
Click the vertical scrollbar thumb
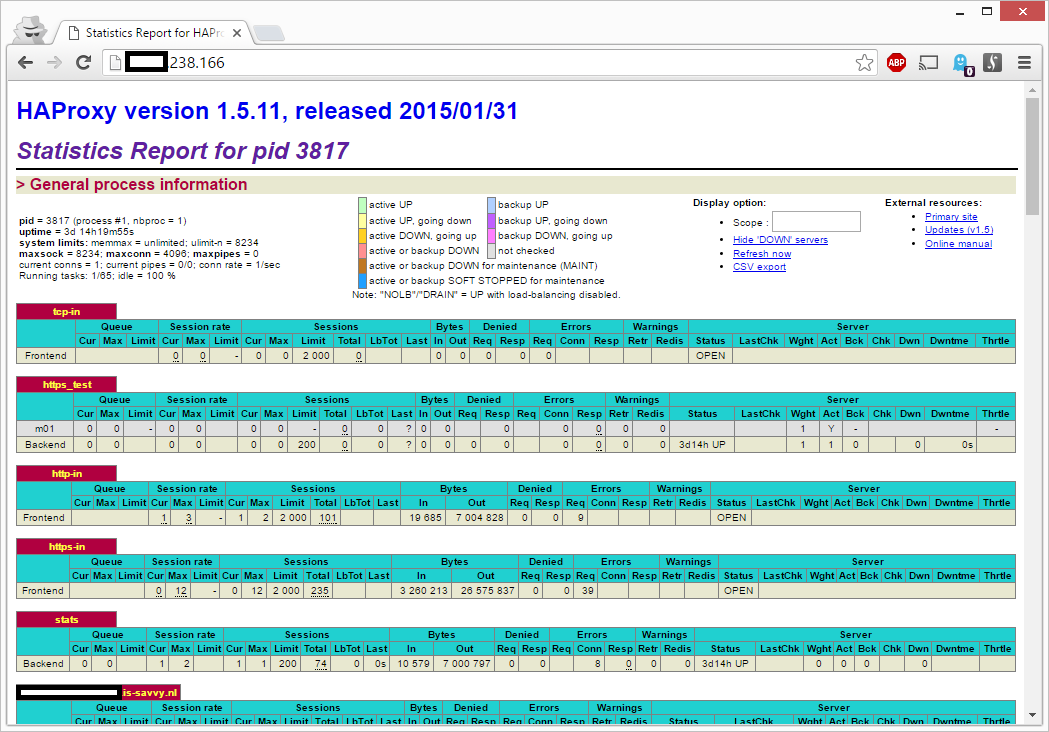click(x=1032, y=156)
